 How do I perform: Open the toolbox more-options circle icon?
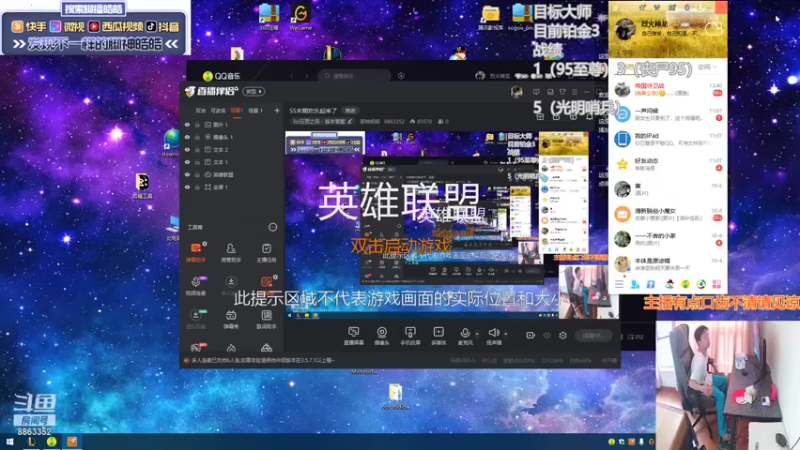tap(273, 227)
